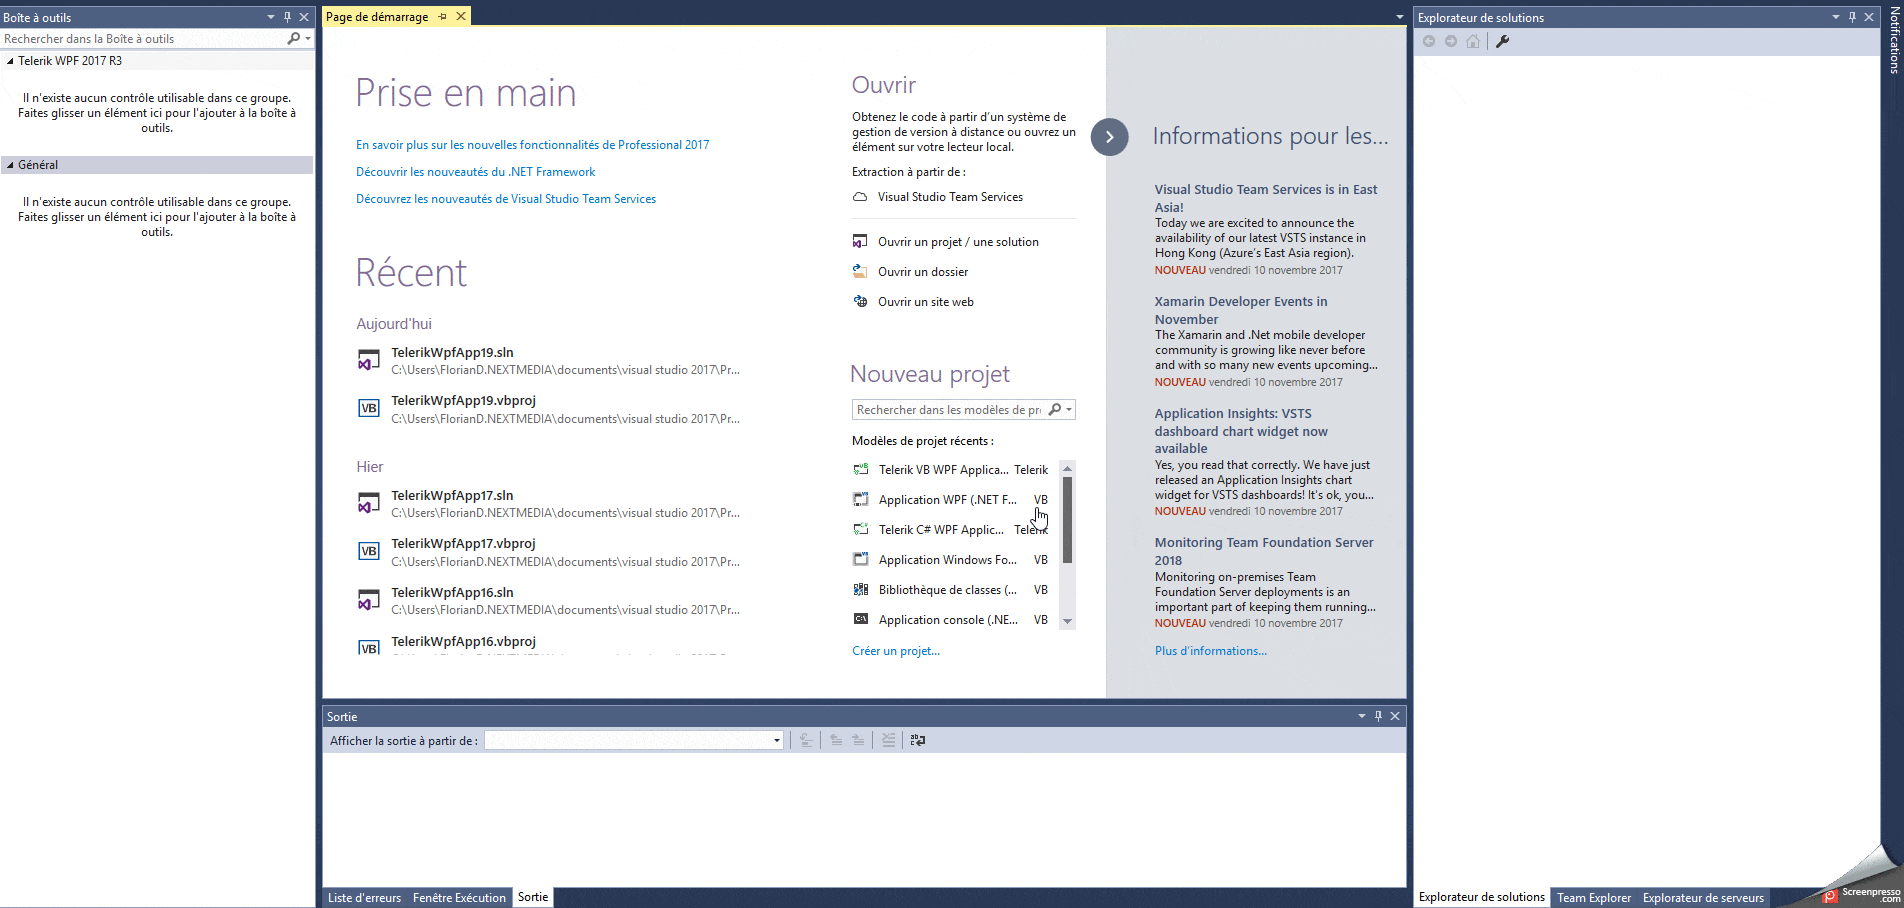The height and width of the screenshot is (908, 1904).
Task: Click the solution icon beside TelerikWpfApp16.sln
Action: tap(369, 600)
